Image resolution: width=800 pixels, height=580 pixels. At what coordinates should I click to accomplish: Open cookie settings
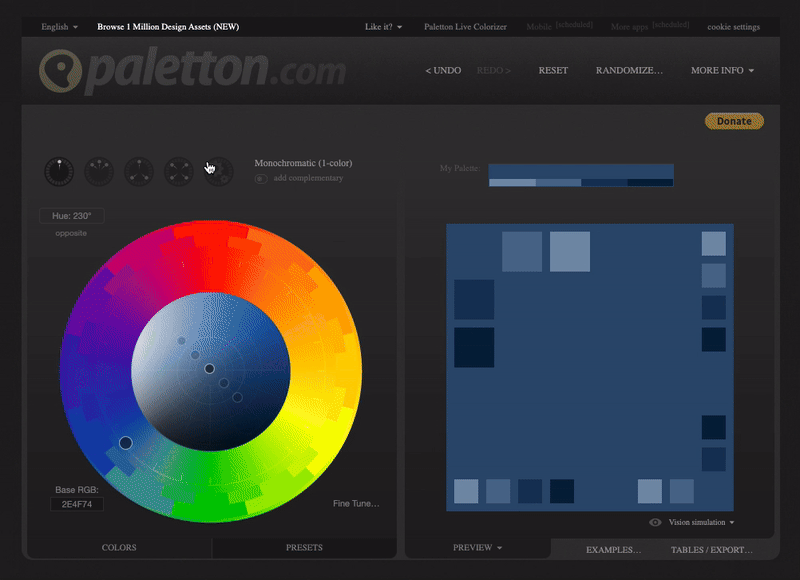click(x=733, y=27)
